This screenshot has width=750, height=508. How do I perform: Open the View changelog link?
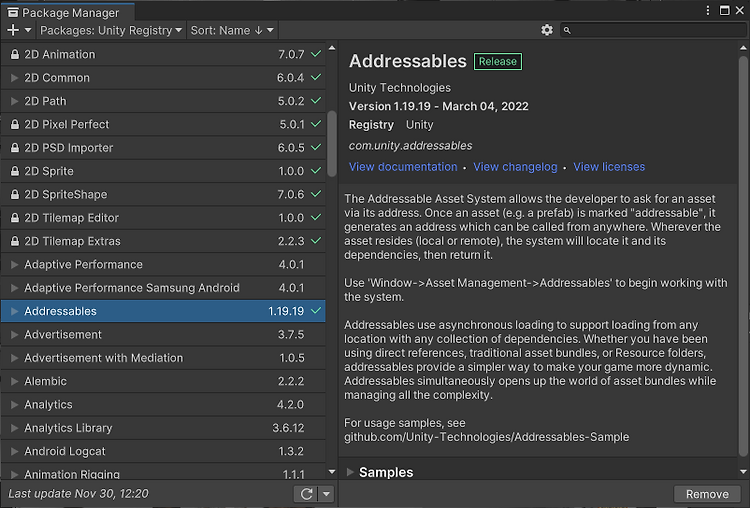coord(515,167)
